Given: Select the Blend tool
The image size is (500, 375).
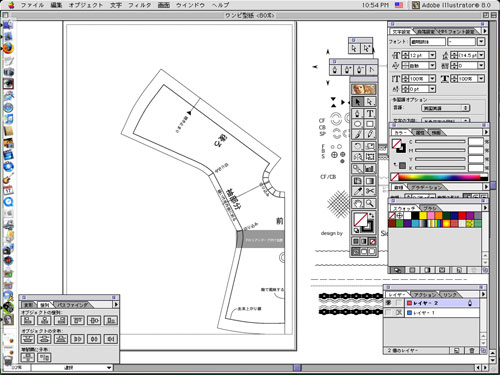Looking at the screenshot, I should [x=358, y=169].
